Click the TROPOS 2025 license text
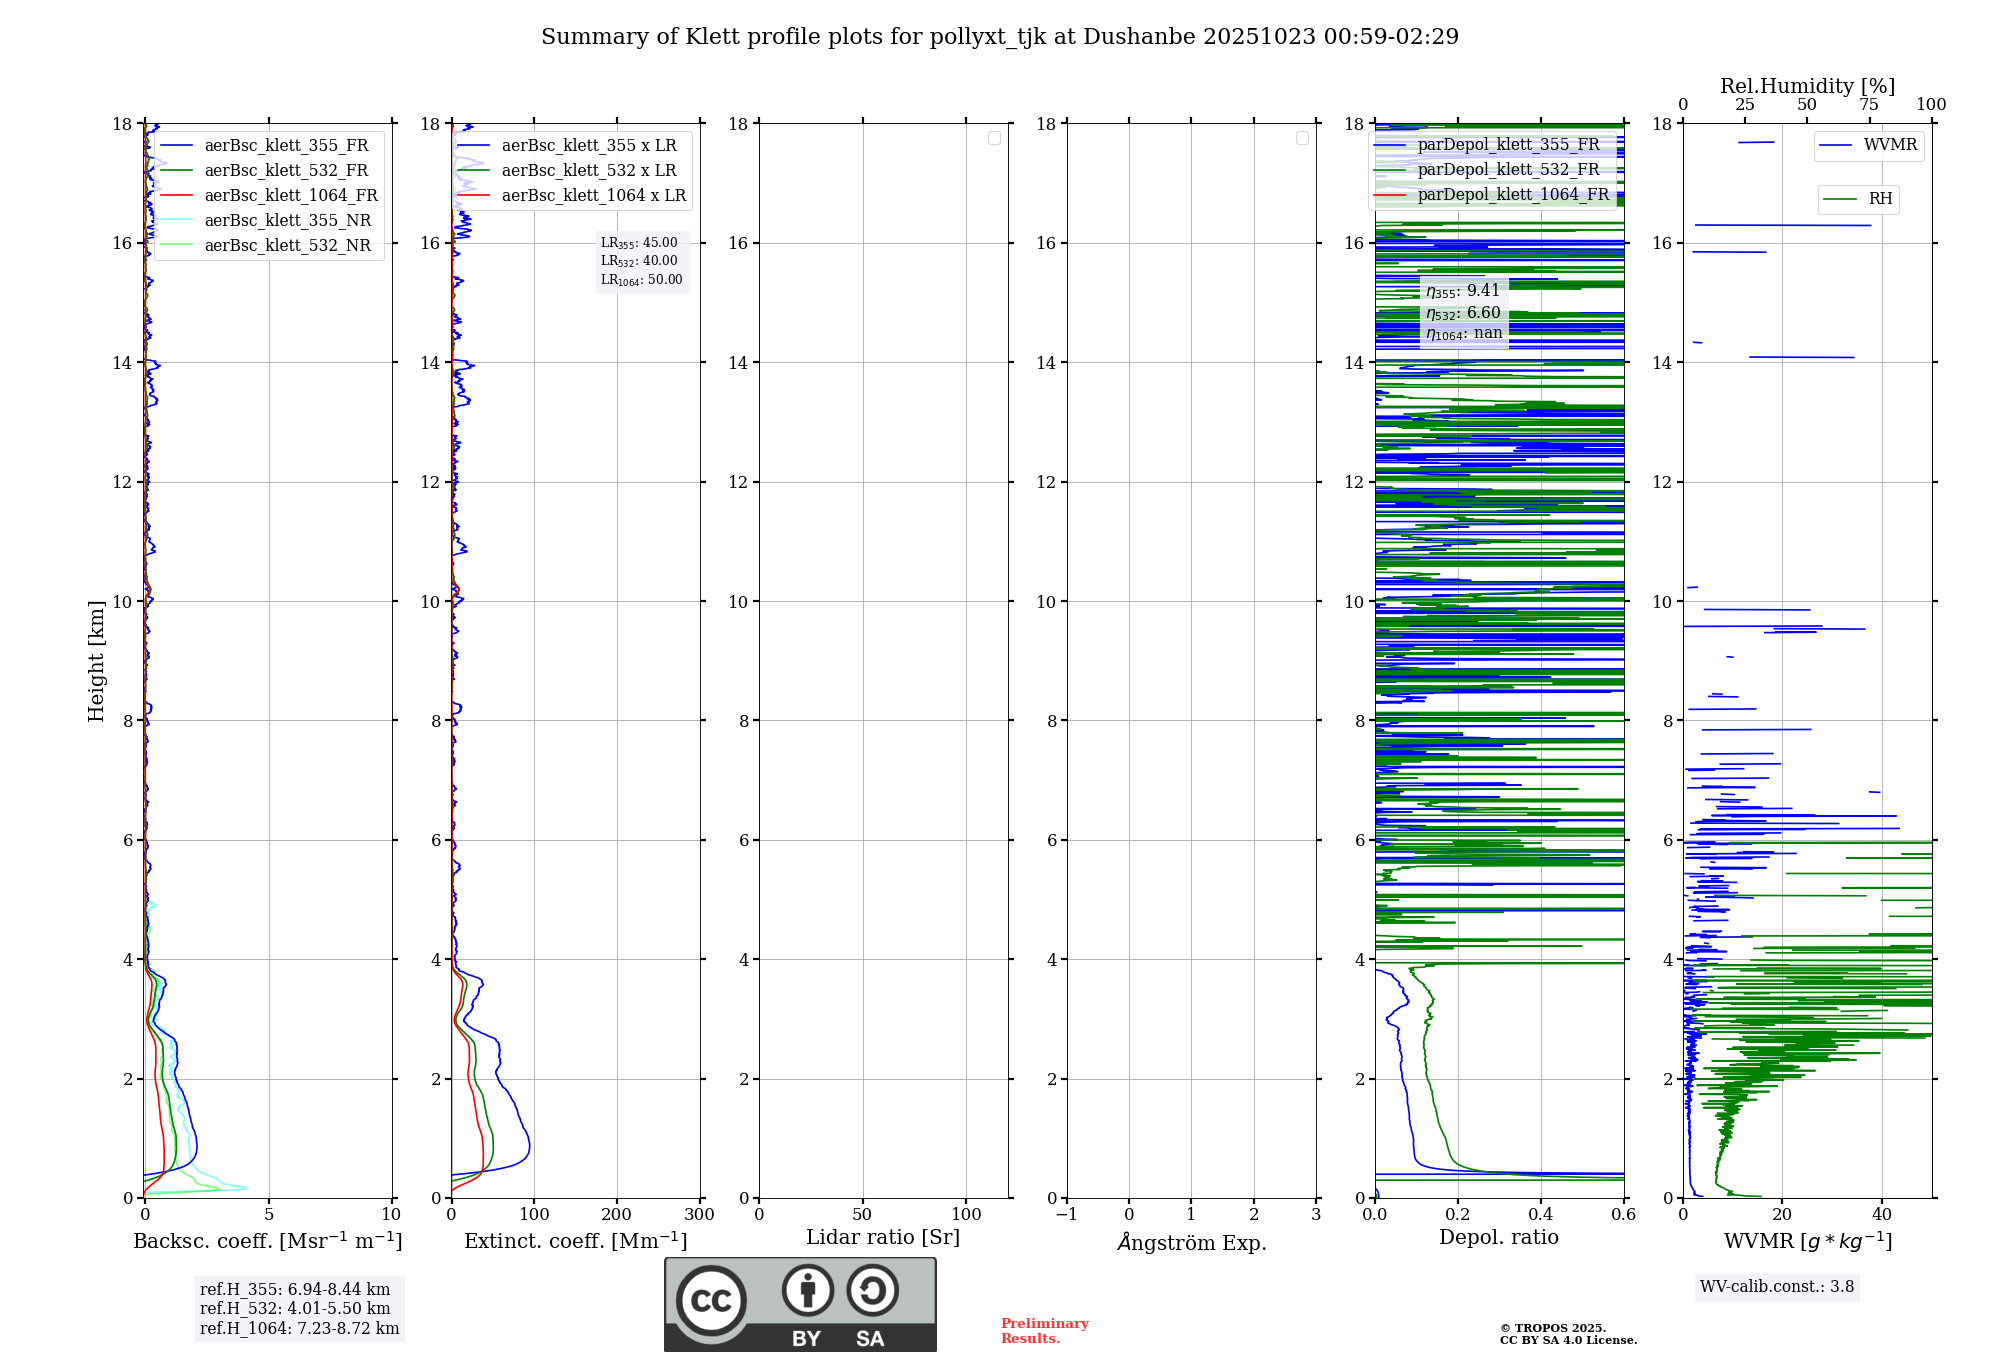The image size is (2000, 1360). pyautogui.click(x=1567, y=1334)
